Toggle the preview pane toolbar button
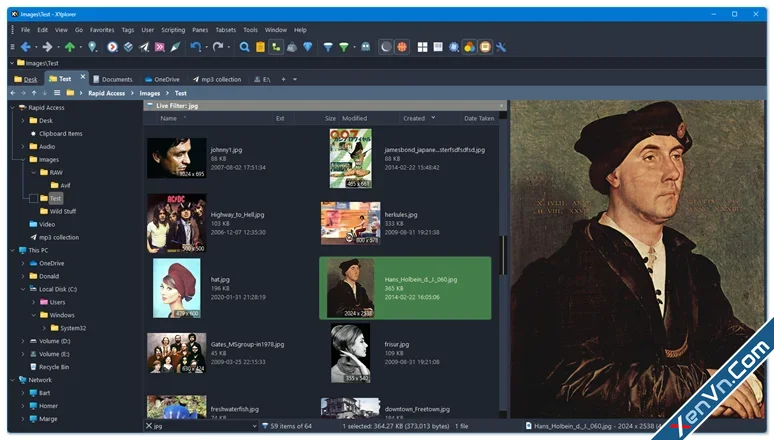The width and height of the screenshot is (774, 440). pyautogui.click(x=438, y=47)
